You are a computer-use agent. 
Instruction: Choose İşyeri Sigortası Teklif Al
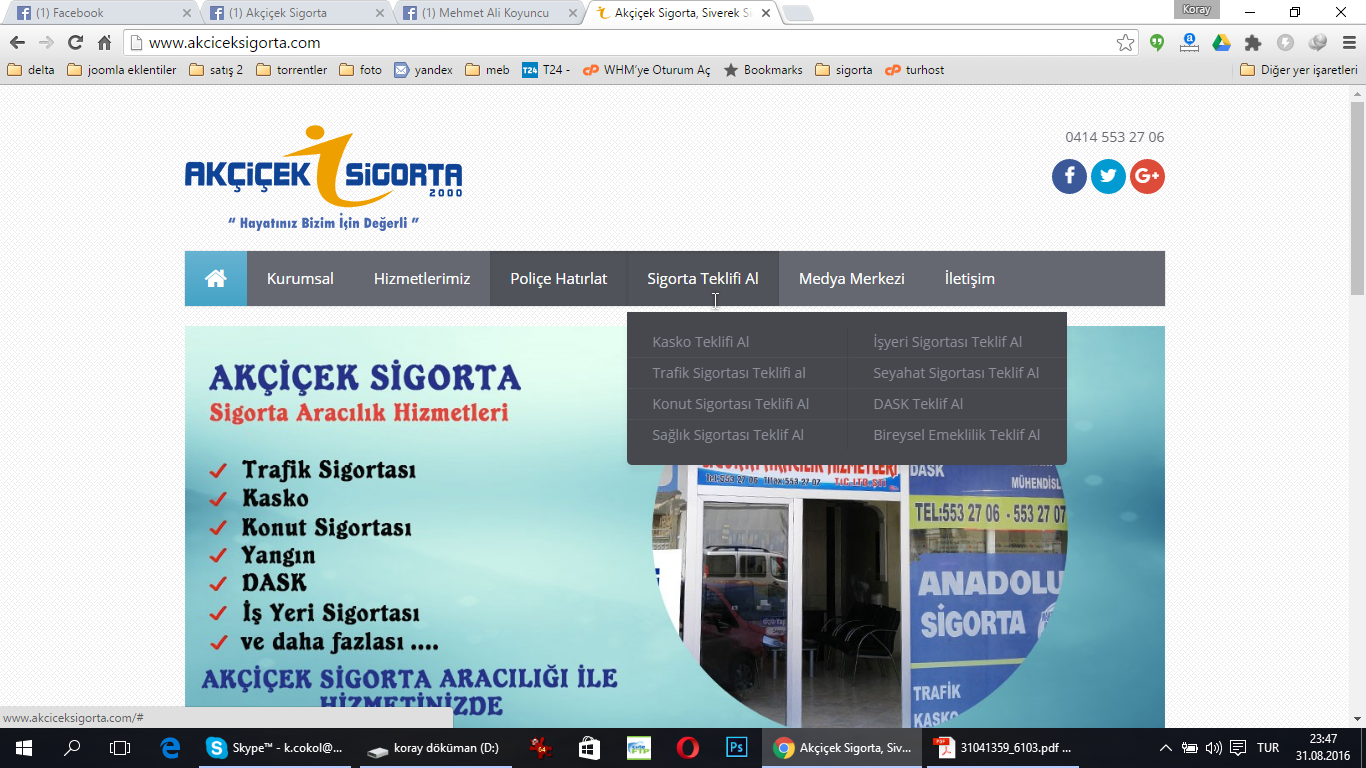point(948,342)
